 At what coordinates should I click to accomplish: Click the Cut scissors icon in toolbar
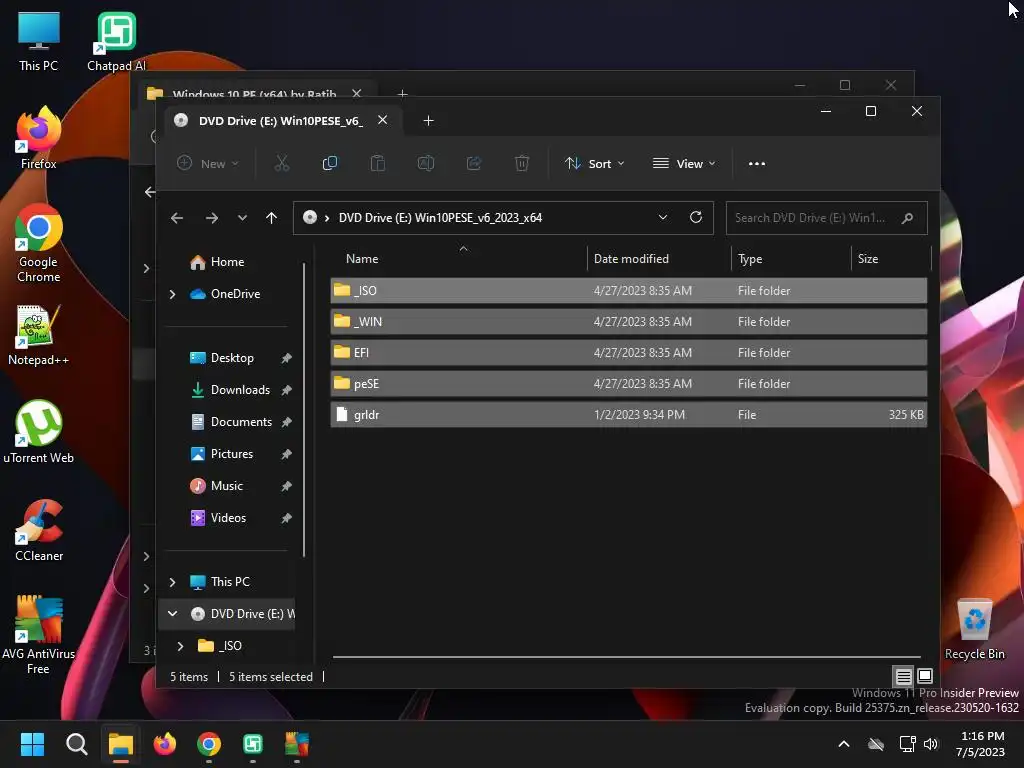(281, 163)
